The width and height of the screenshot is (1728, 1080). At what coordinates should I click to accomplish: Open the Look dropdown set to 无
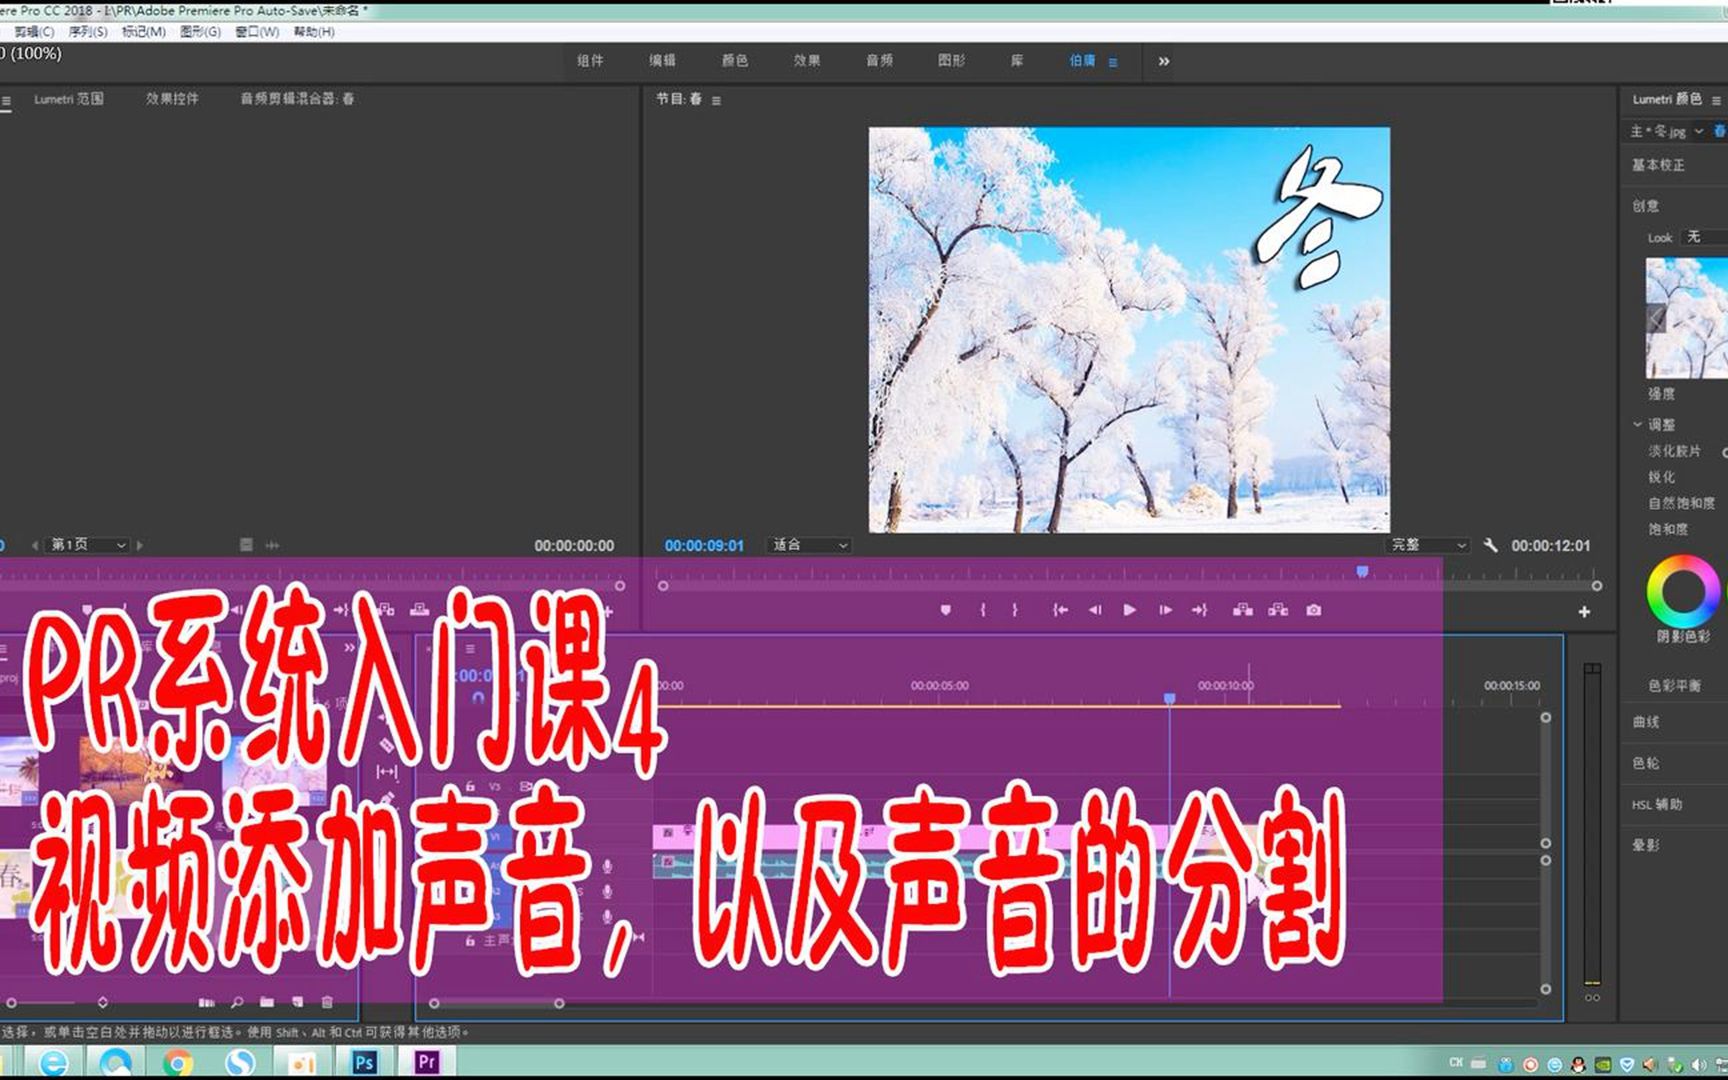(x=1706, y=237)
